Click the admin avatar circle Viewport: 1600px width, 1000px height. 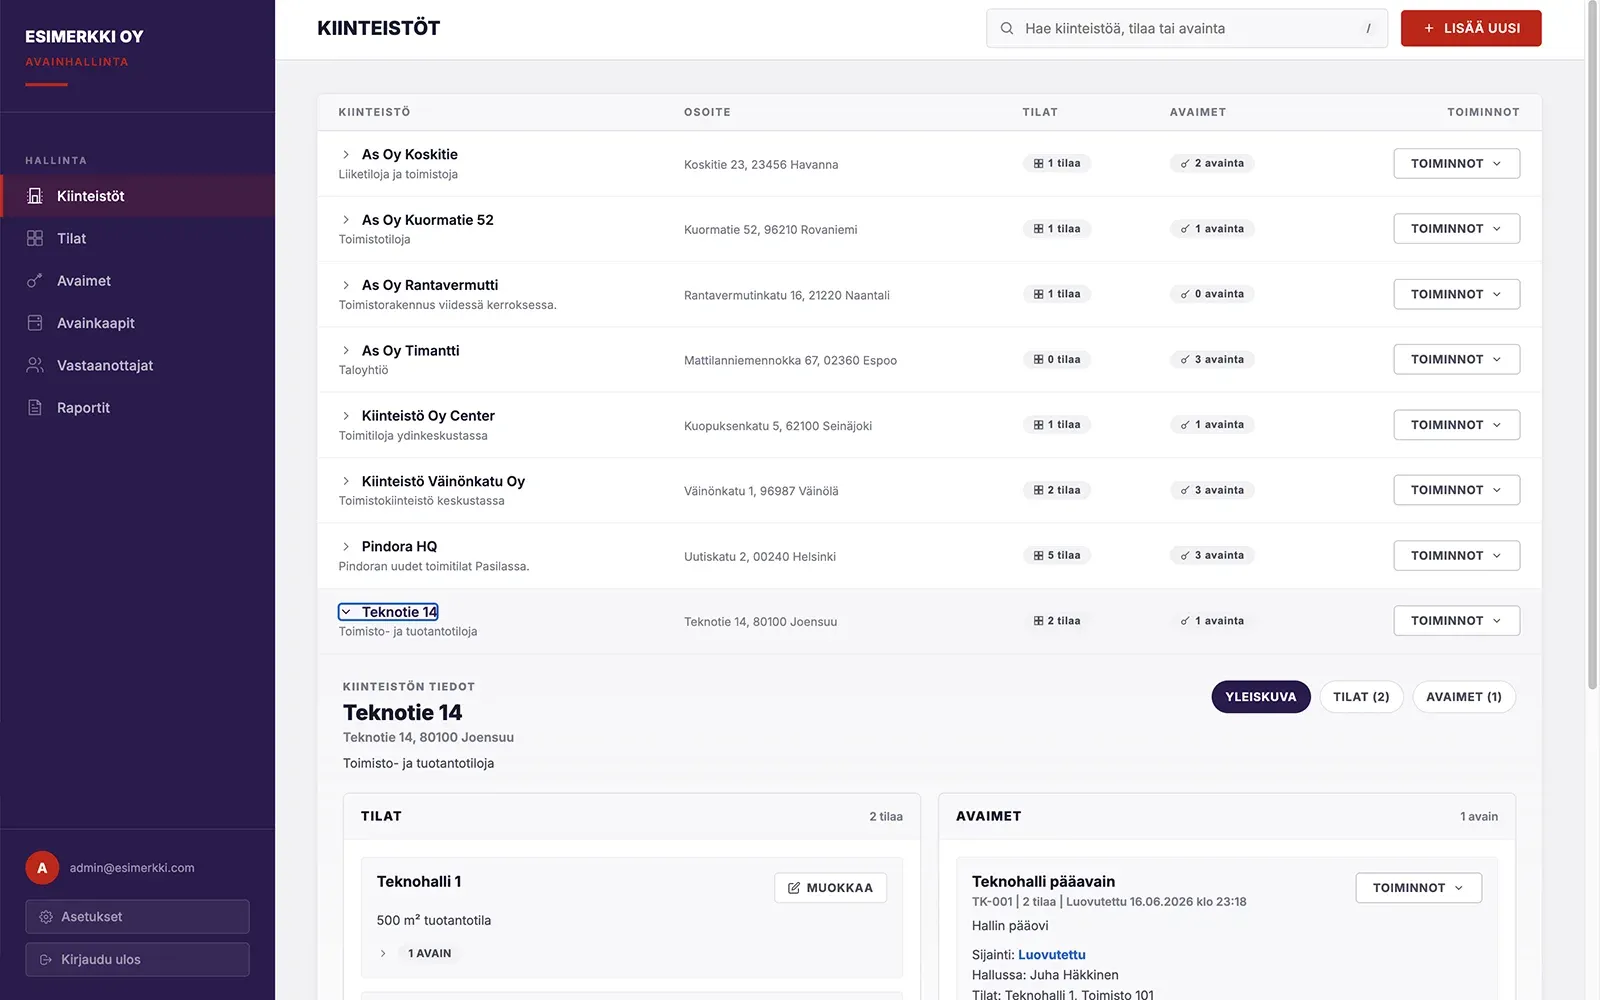(x=42, y=868)
